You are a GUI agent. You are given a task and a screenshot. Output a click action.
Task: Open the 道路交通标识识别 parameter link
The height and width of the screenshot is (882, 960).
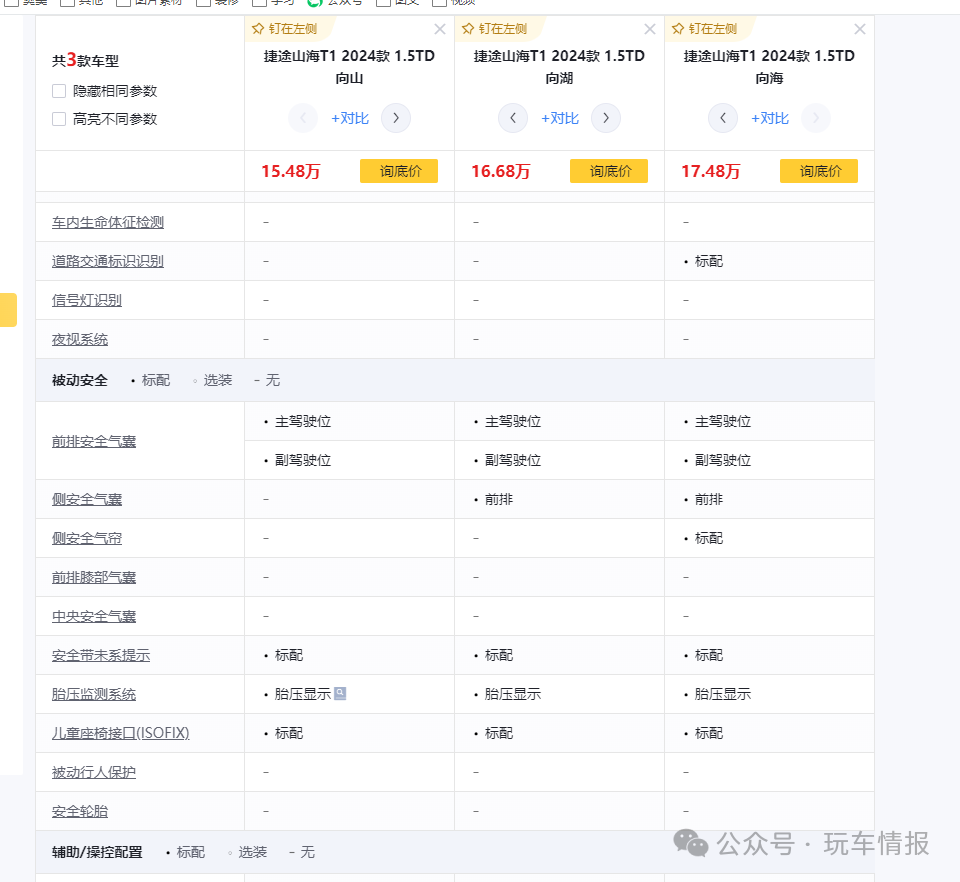pyautogui.click(x=108, y=261)
